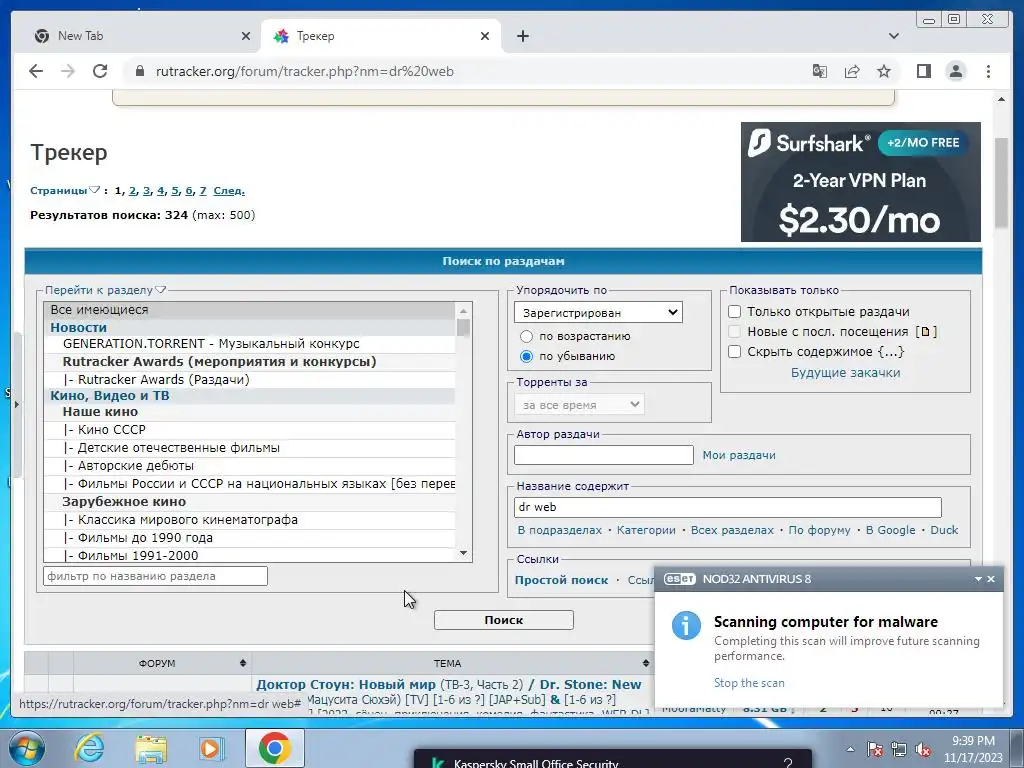Open the Перейти к разделу dropdown
Image resolution: width=1024 pixels, height=768 pixels.
click(x=105, y=290)
